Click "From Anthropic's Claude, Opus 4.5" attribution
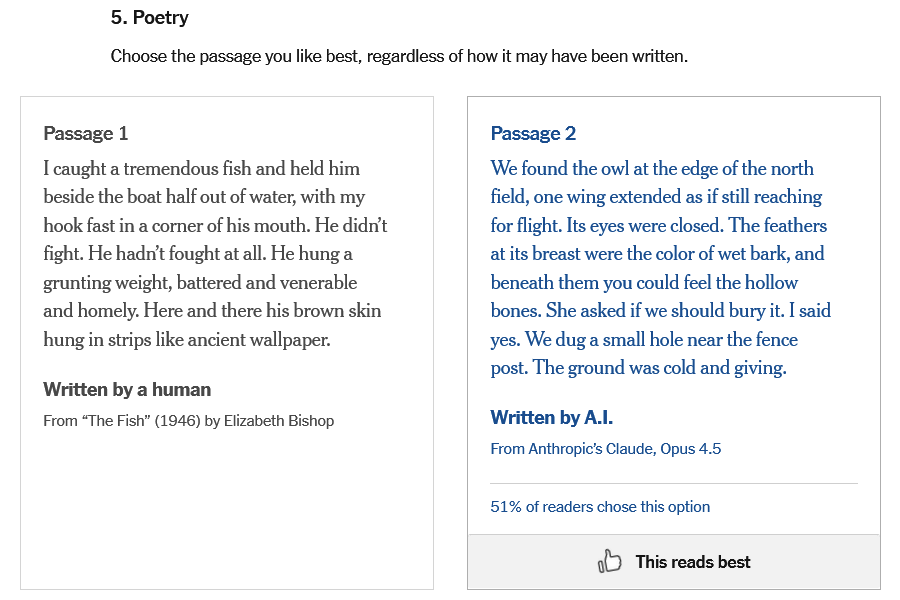The width and height of the screenshot is (900, 600). [x=605, y=449]
